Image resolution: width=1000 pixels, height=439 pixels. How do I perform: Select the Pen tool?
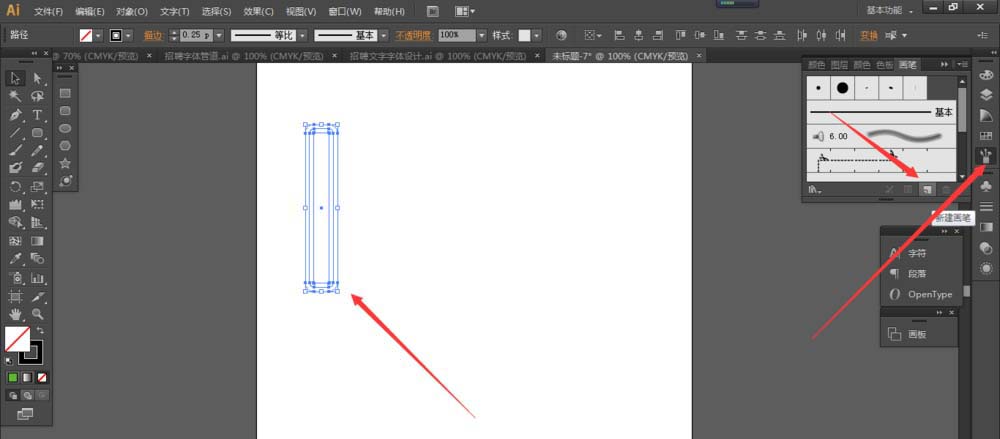(15, 115)
